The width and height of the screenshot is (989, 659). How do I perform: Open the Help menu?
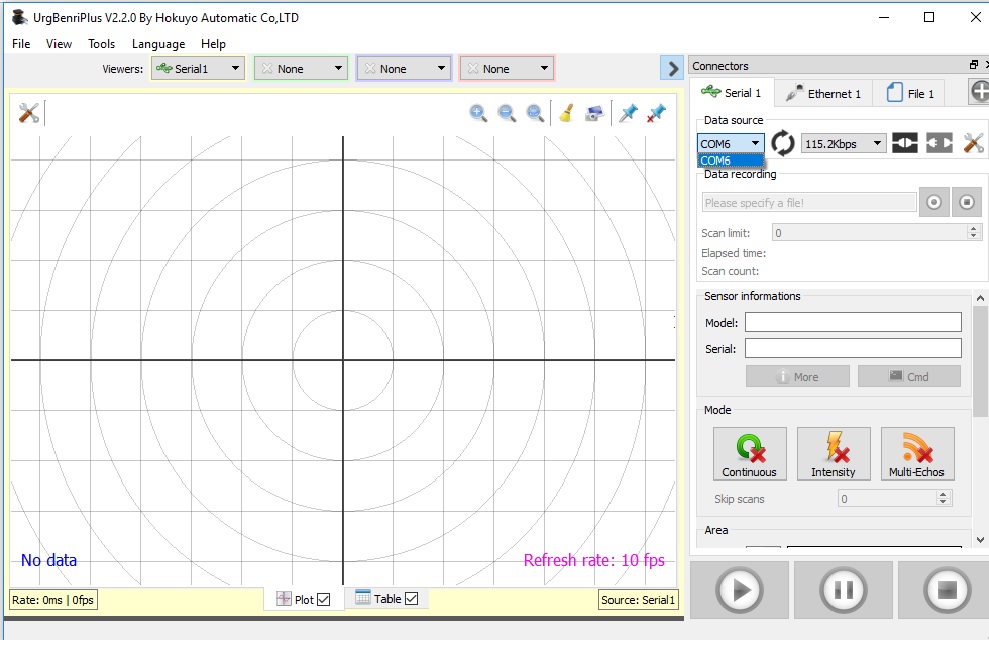point(213,44)
